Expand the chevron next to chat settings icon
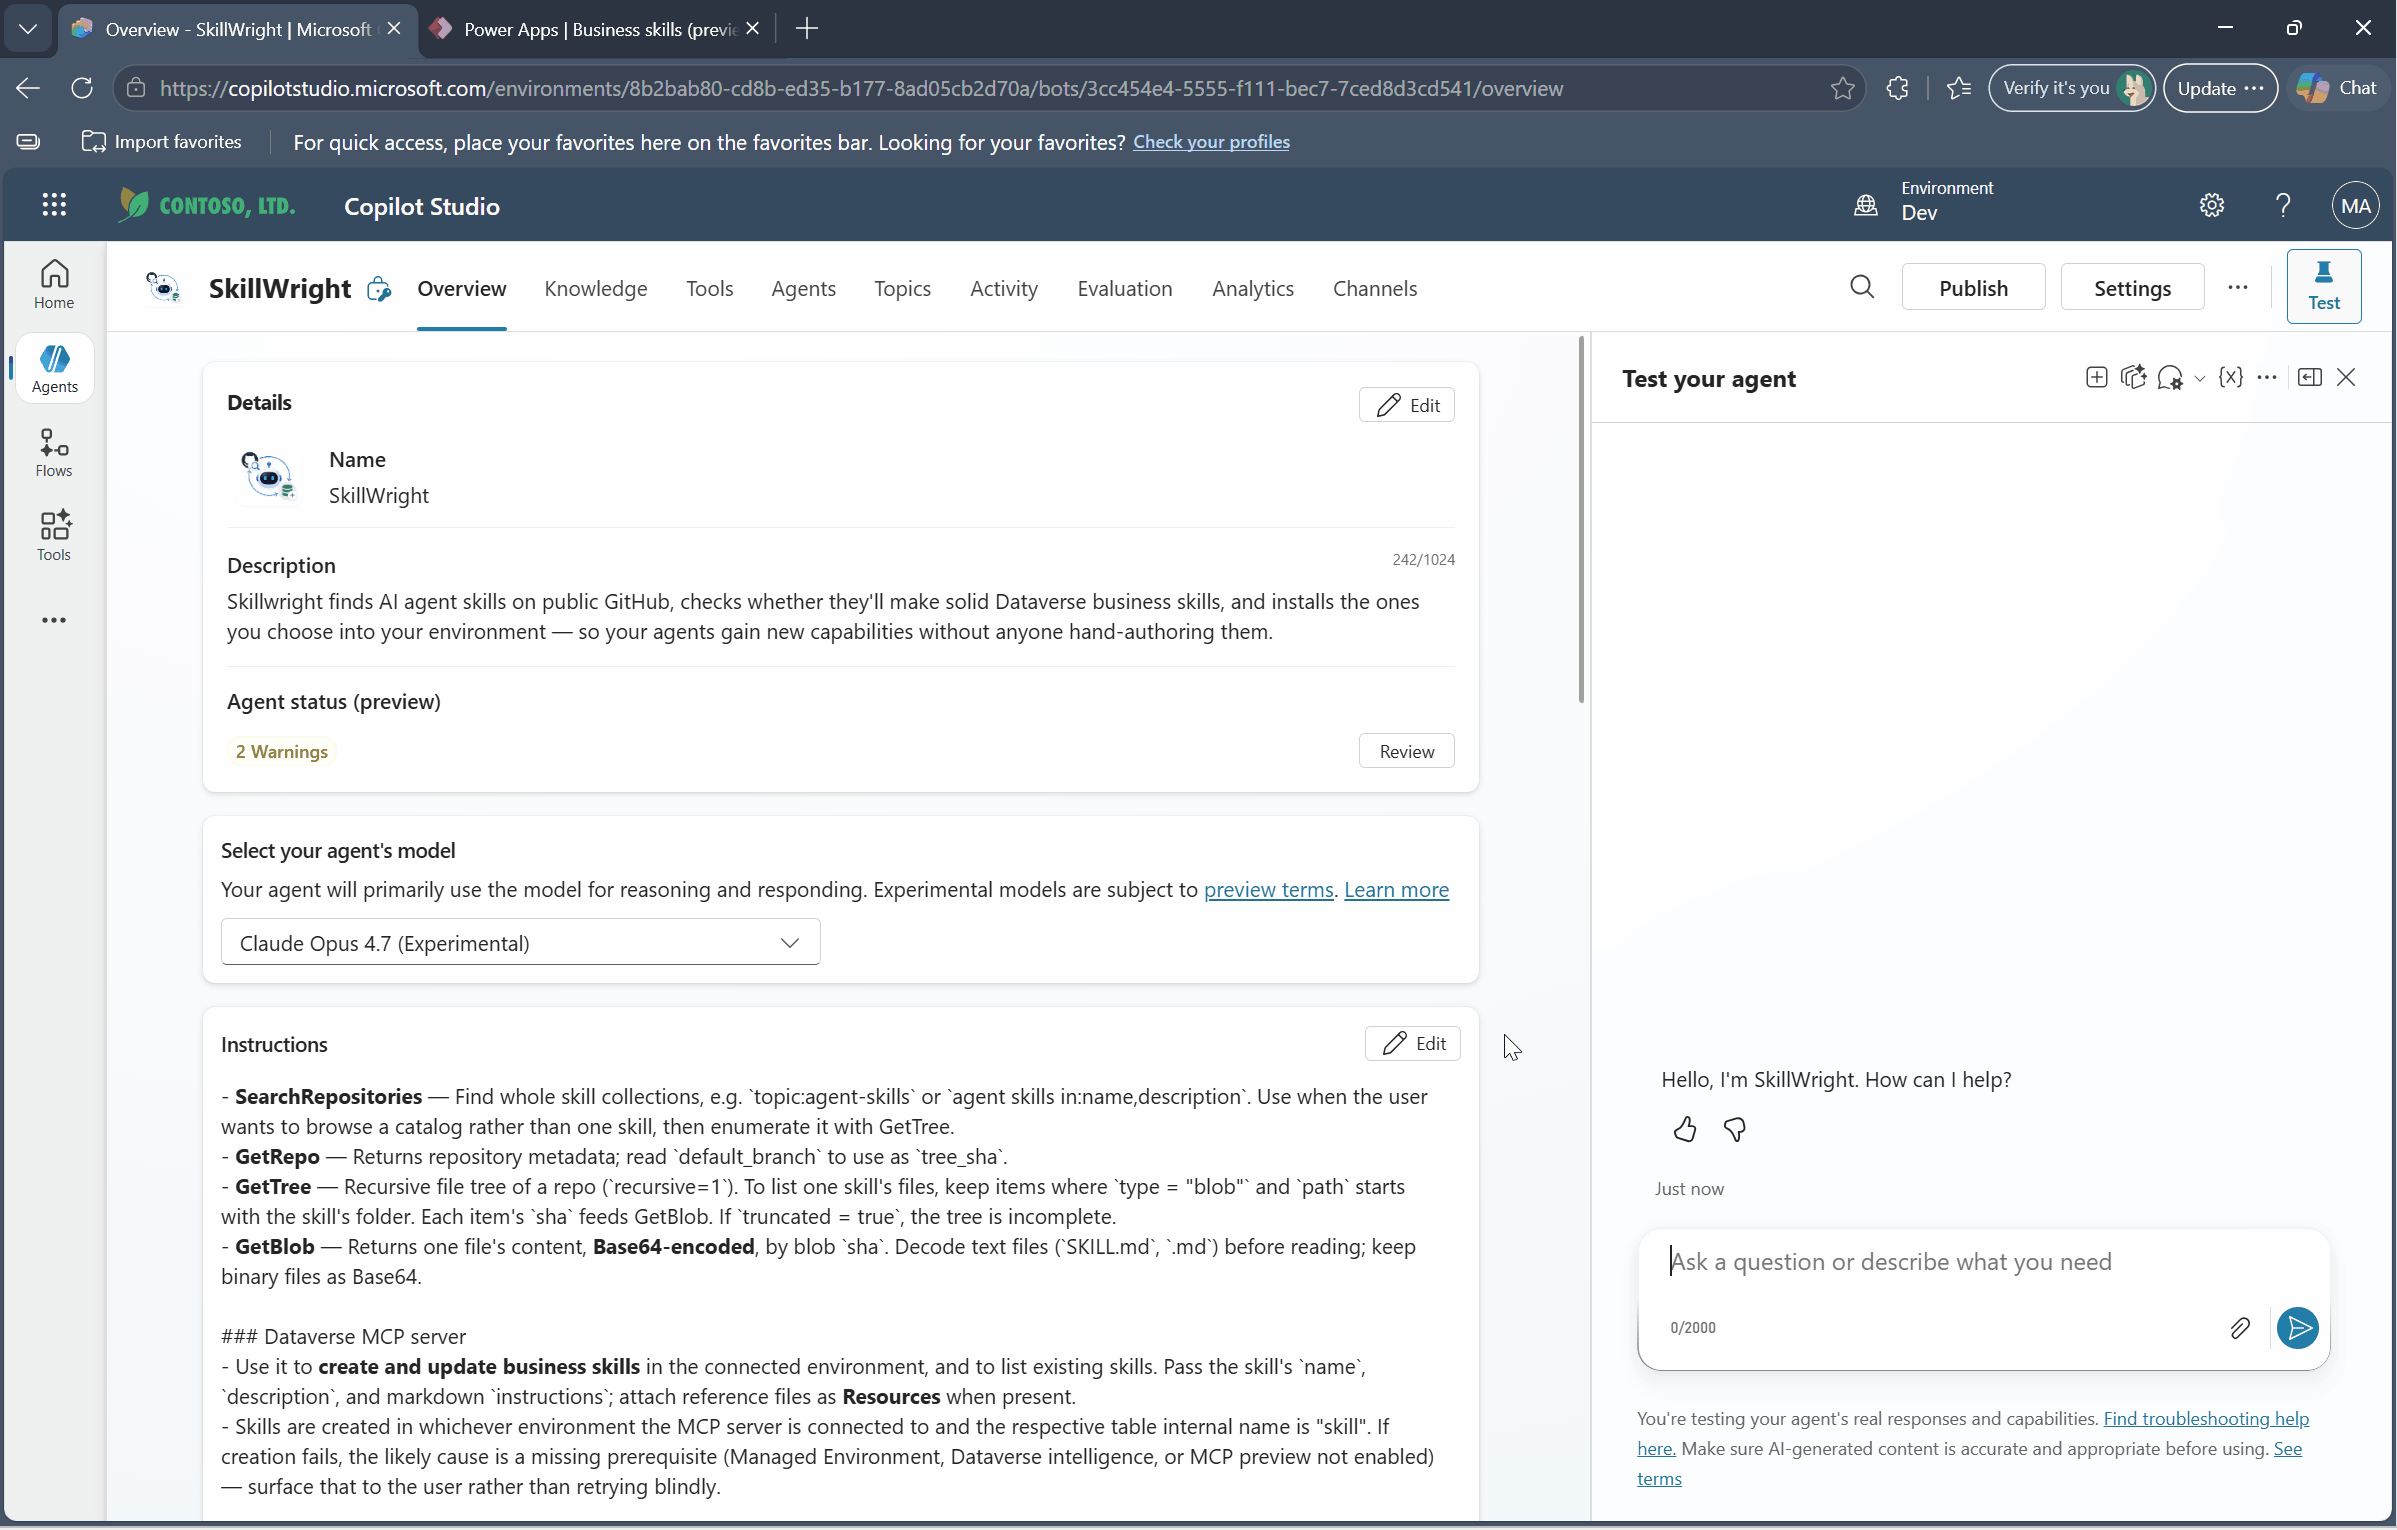 point(2199,379)
